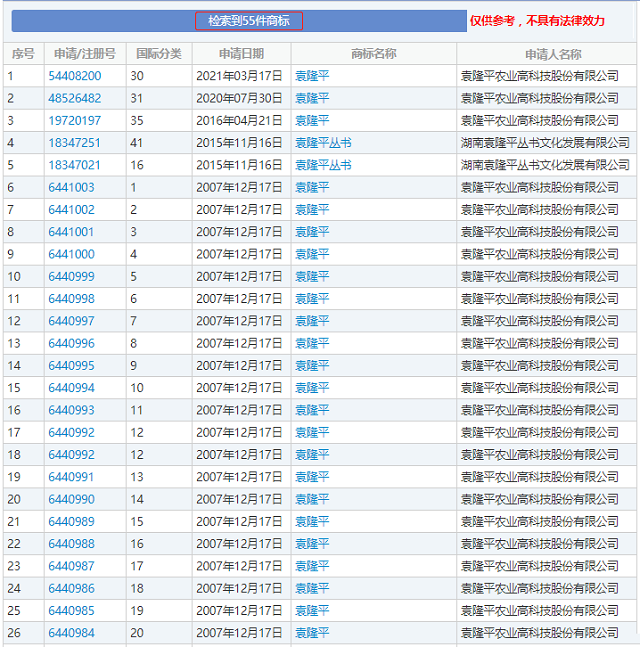Select the date 2016年04月21日
This screenshot has height=647, width=640.
click(239, 120)
